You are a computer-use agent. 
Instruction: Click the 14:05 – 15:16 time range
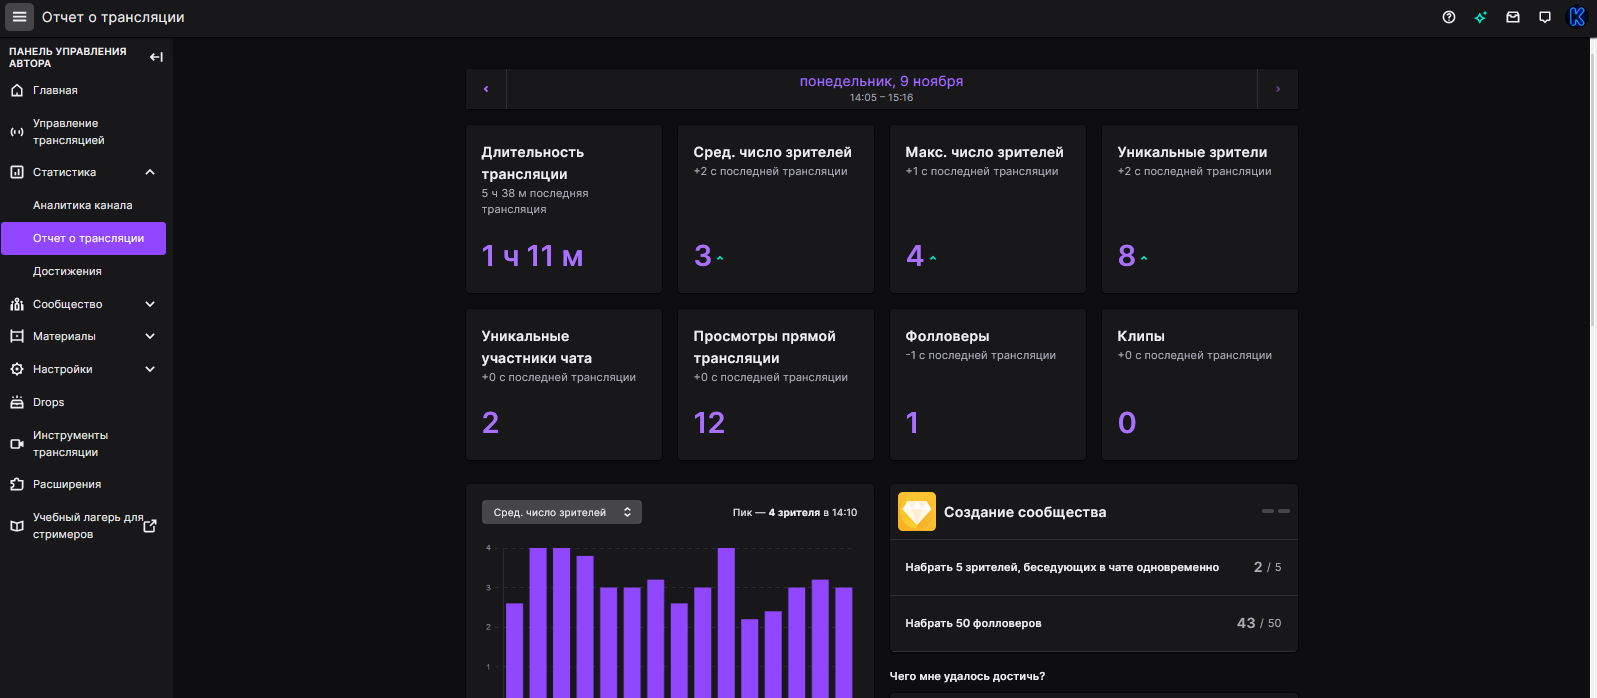tap(881, 98)
